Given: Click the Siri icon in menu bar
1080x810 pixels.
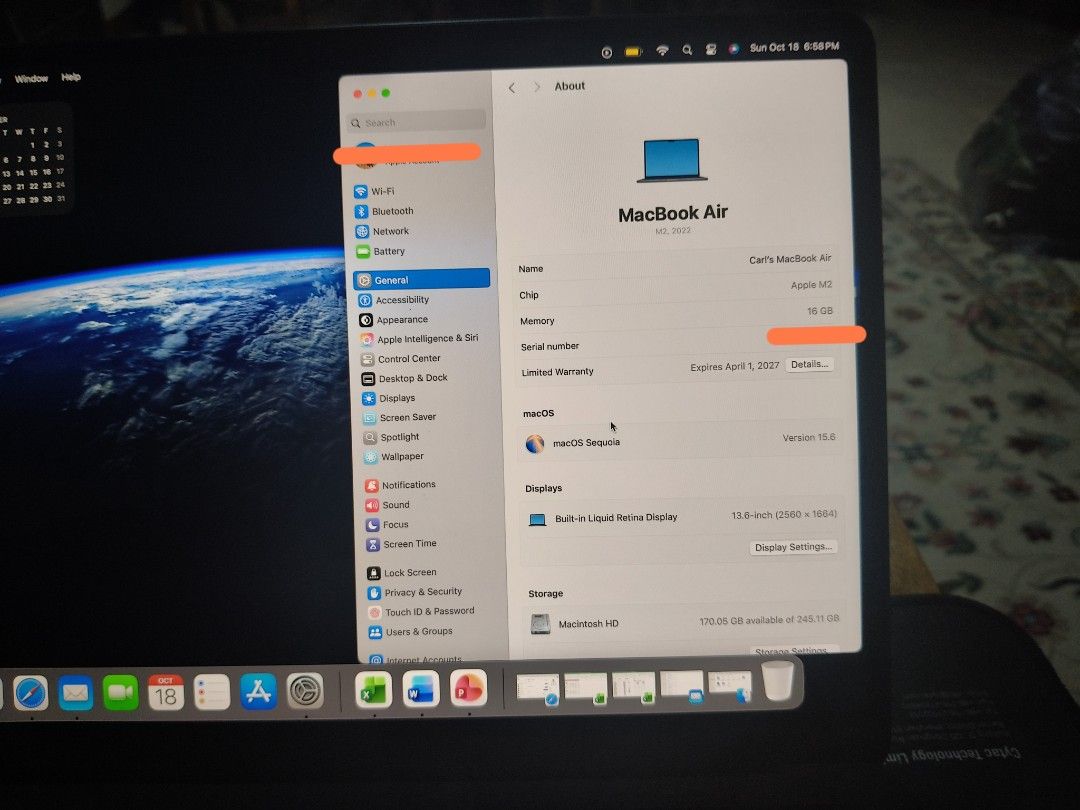Looking at the screenshot, I should tap(734, 48).
